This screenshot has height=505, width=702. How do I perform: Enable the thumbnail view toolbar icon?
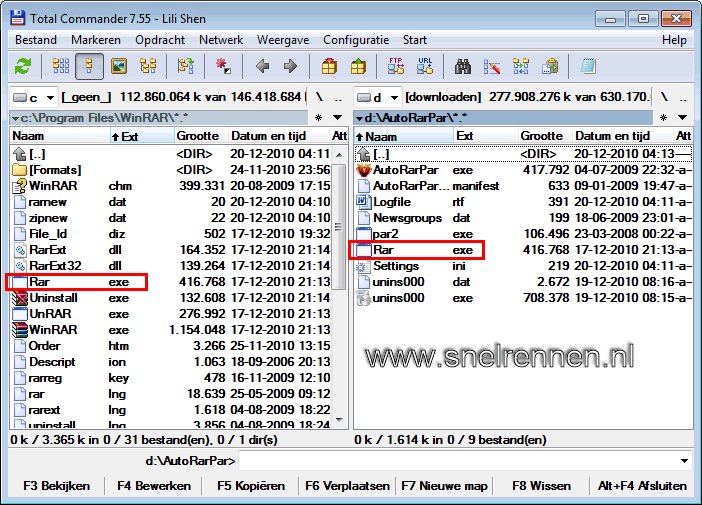119,67
